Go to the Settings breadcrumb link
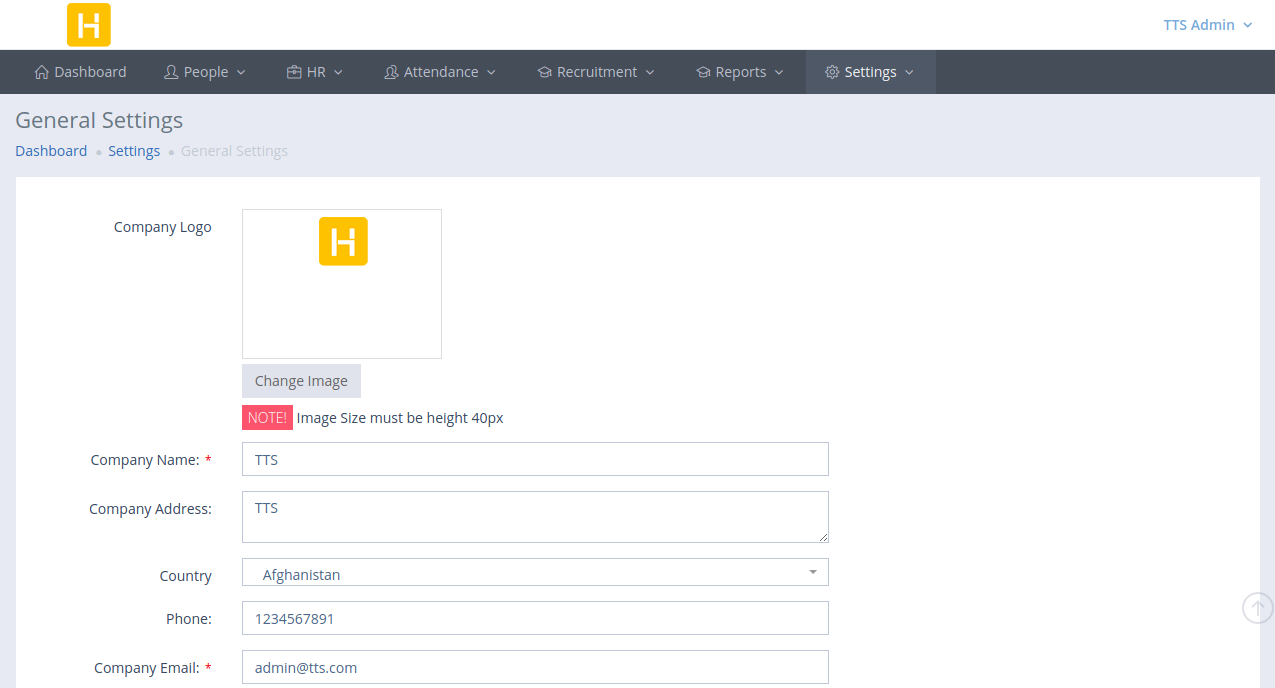The image size is (1275, 688). (134, 151)
